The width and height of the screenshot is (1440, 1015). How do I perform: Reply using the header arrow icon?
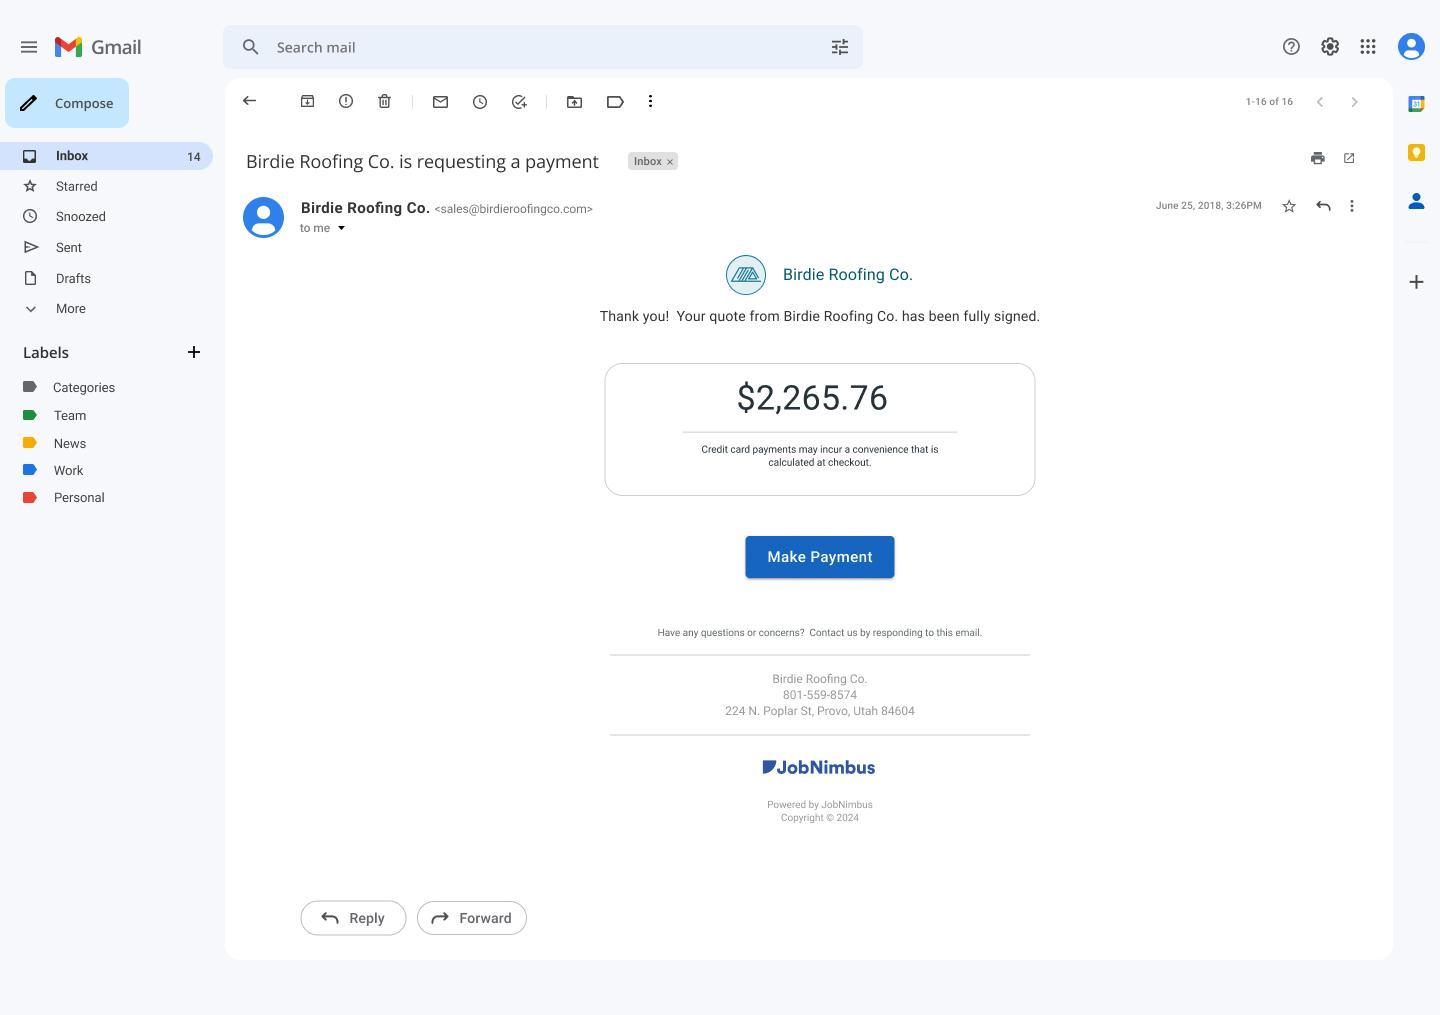(1323, 206)
